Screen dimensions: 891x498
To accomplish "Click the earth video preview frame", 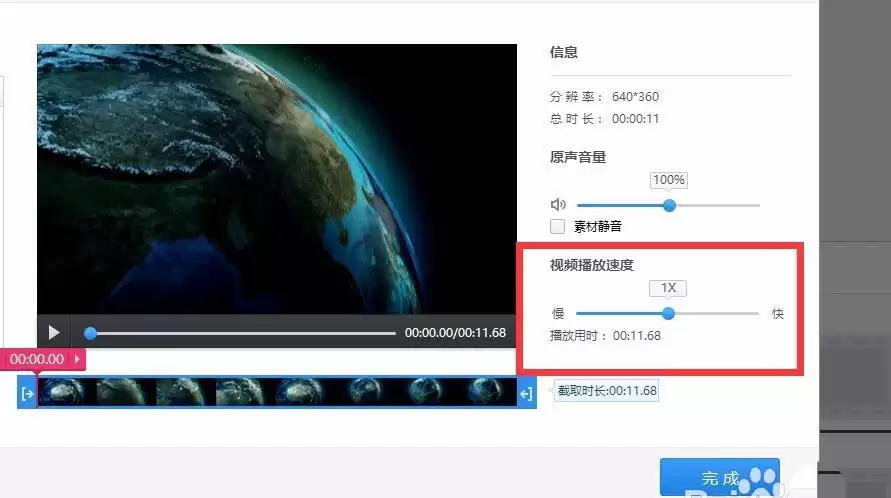I will [277, 179].
